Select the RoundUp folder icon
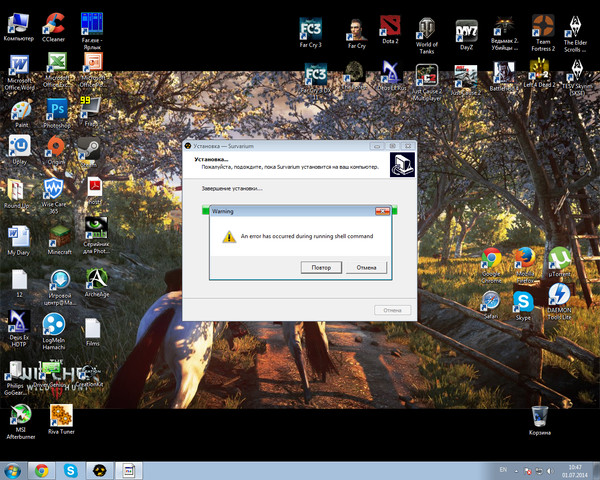 coord(16,193)
